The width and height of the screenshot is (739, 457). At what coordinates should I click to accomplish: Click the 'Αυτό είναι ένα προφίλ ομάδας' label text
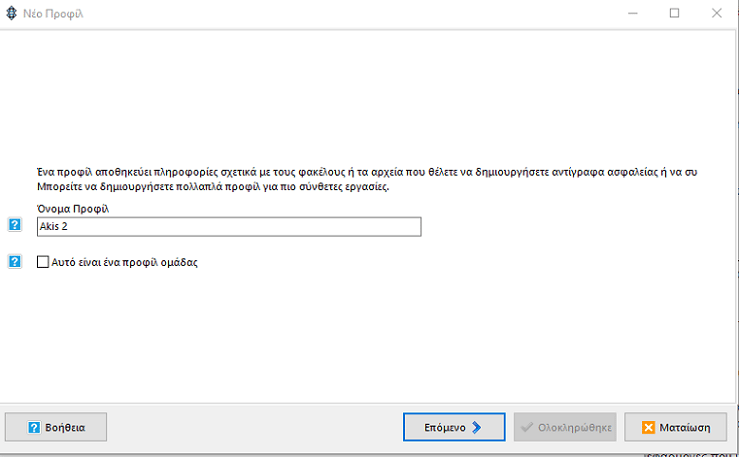124,262
